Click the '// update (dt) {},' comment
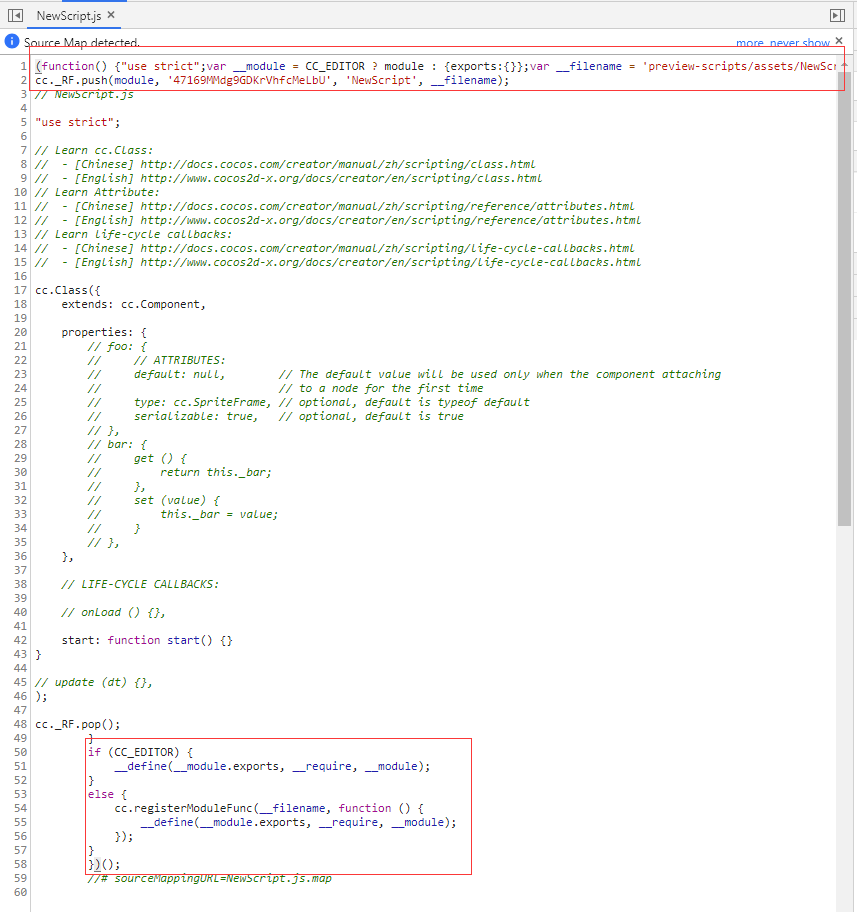The width and height of the screenshot is (857, 912). click(x=94, y=682)
